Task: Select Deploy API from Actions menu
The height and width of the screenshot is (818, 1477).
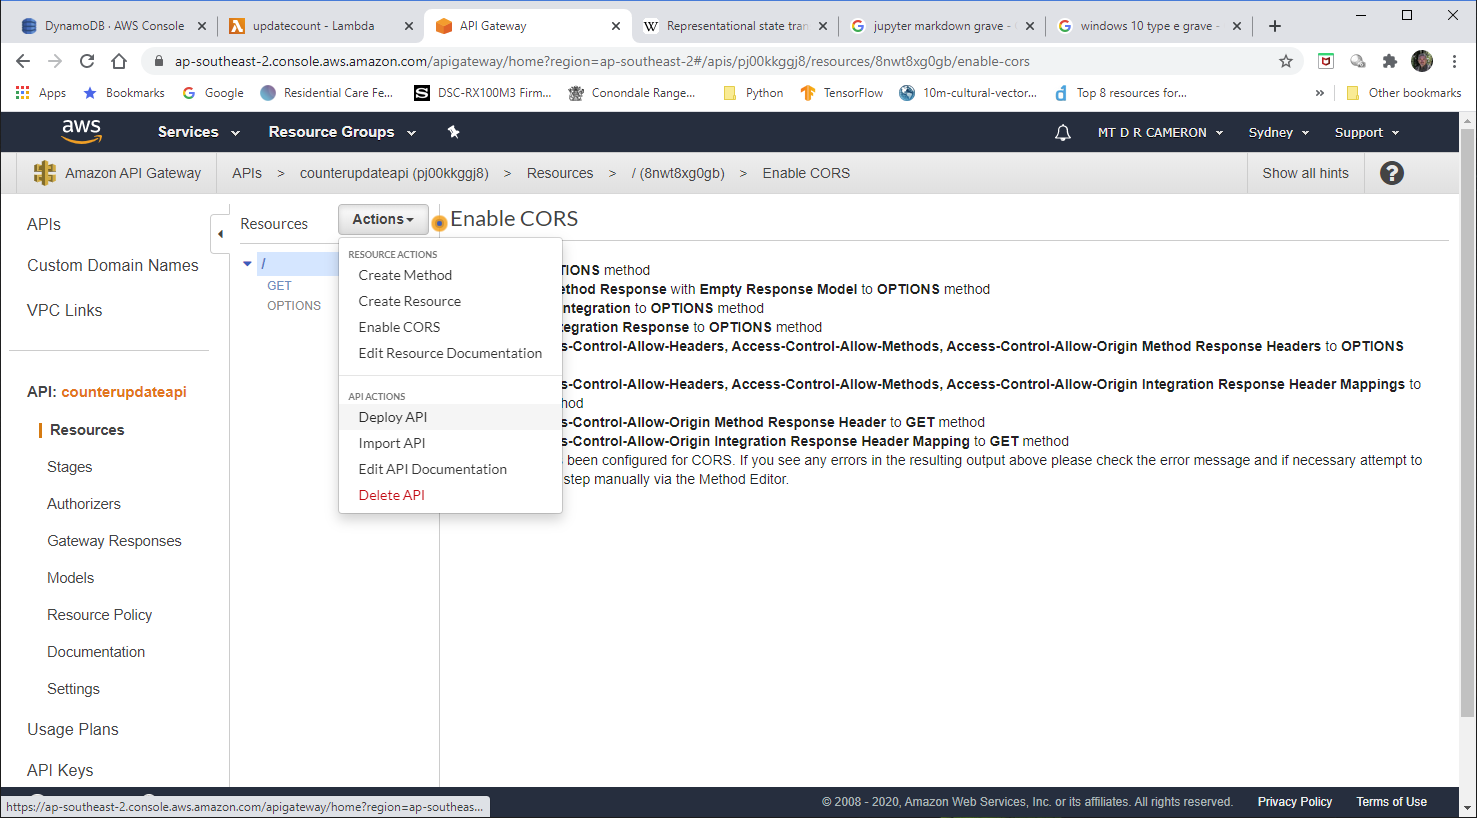Action: click(393, 417)
